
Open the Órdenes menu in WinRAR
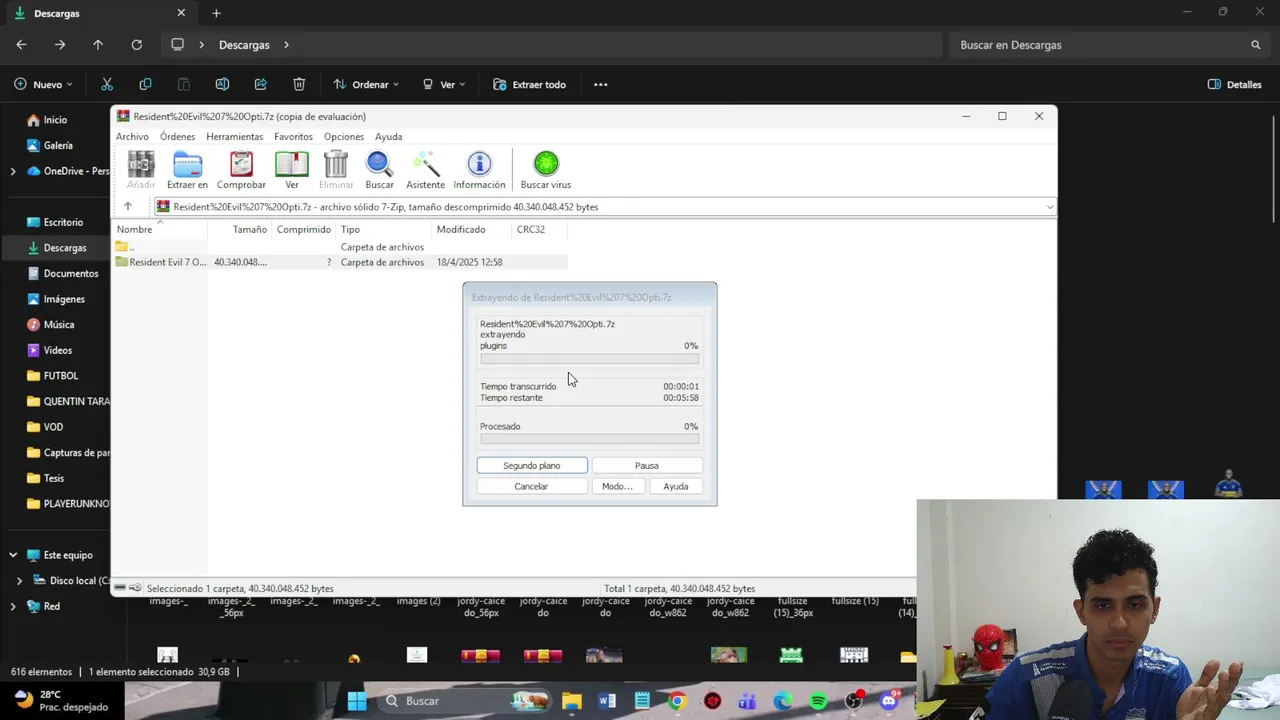pyautogui.click(x=177, y=137)
